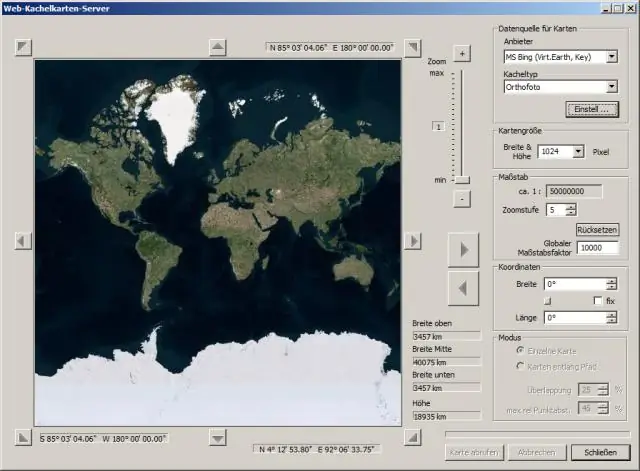Viewport: 640px width, 471px height.
Task: Close the Web-Kachelkarten-Server window
Action: (x=631, y=8)
